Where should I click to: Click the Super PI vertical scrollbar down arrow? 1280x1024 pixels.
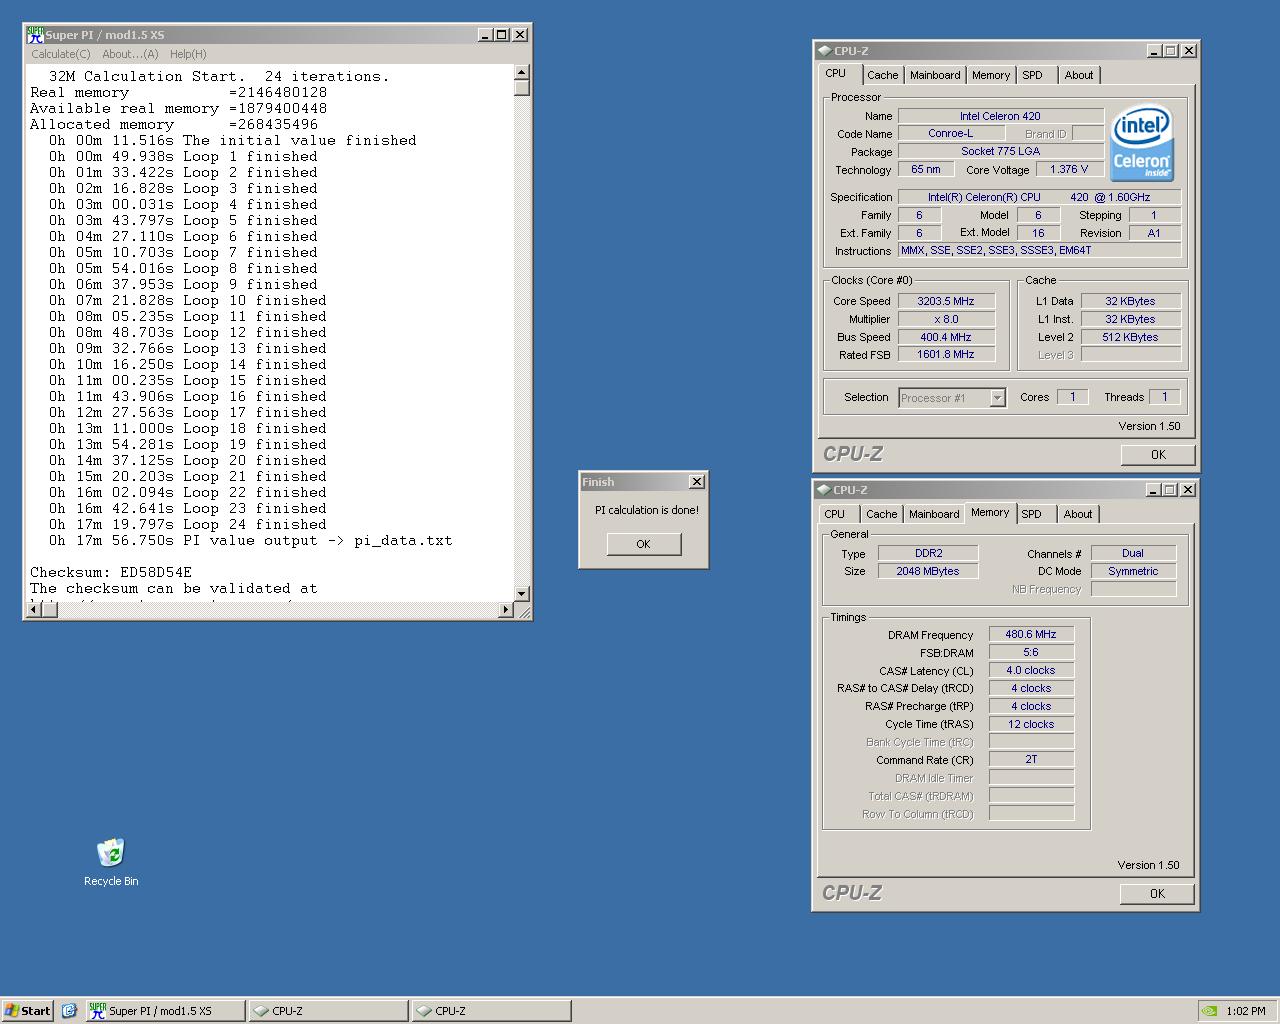click(522, 593)
